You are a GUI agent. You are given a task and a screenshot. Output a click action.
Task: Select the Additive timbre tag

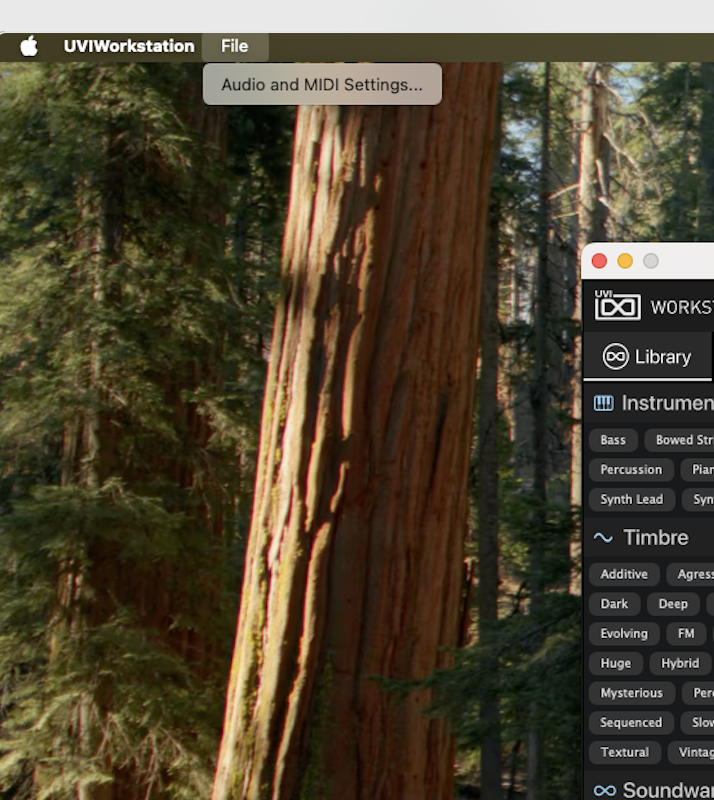click(624, 574)
